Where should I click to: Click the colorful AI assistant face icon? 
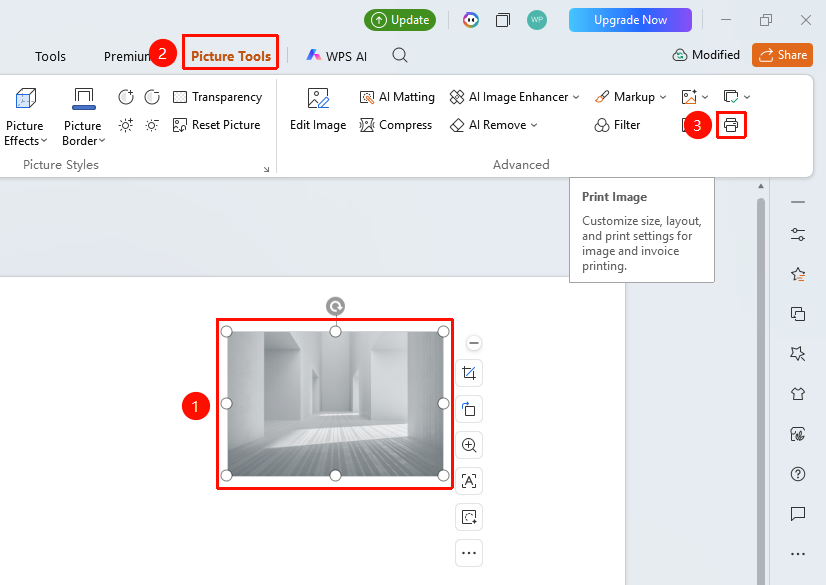tap(470, 20)
